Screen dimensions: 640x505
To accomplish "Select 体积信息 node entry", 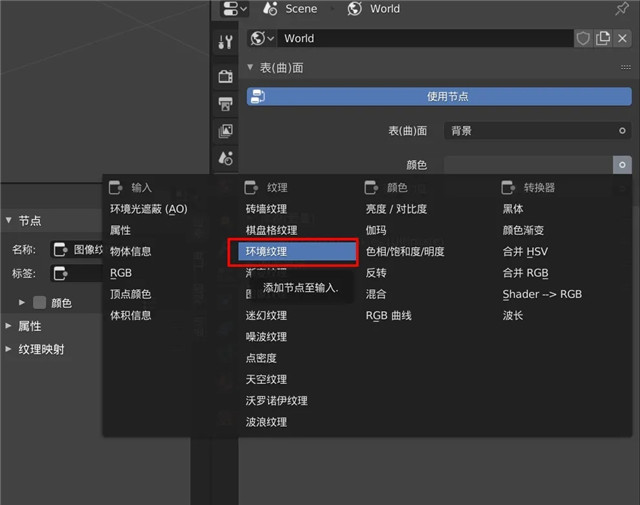I will tap(131, 315).
